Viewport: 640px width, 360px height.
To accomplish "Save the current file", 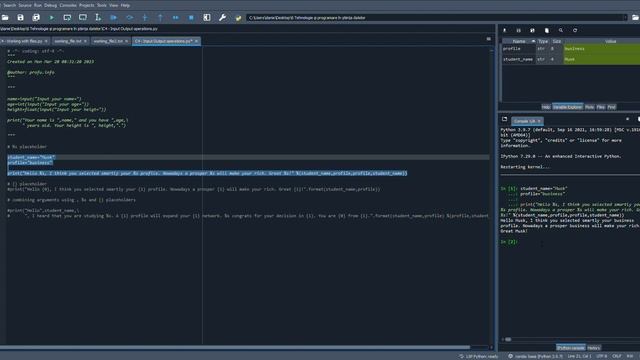I will 20,18.
